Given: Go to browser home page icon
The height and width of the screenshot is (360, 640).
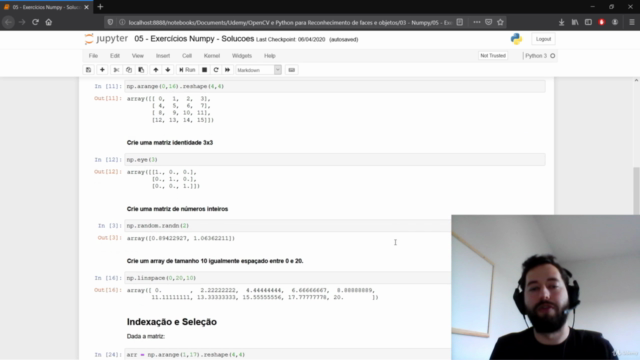Looking at the screenshot, I should point(49,22).
